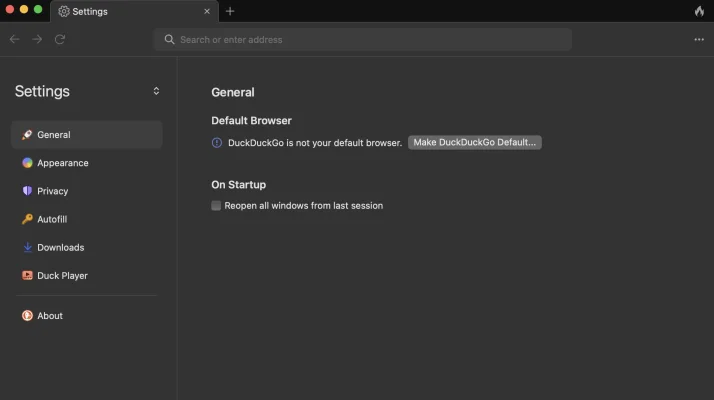Click the On Startup heading
Image resolution: width=714 pixels, height=400 pixels.
pyautogui.click(x=239, y=185)
